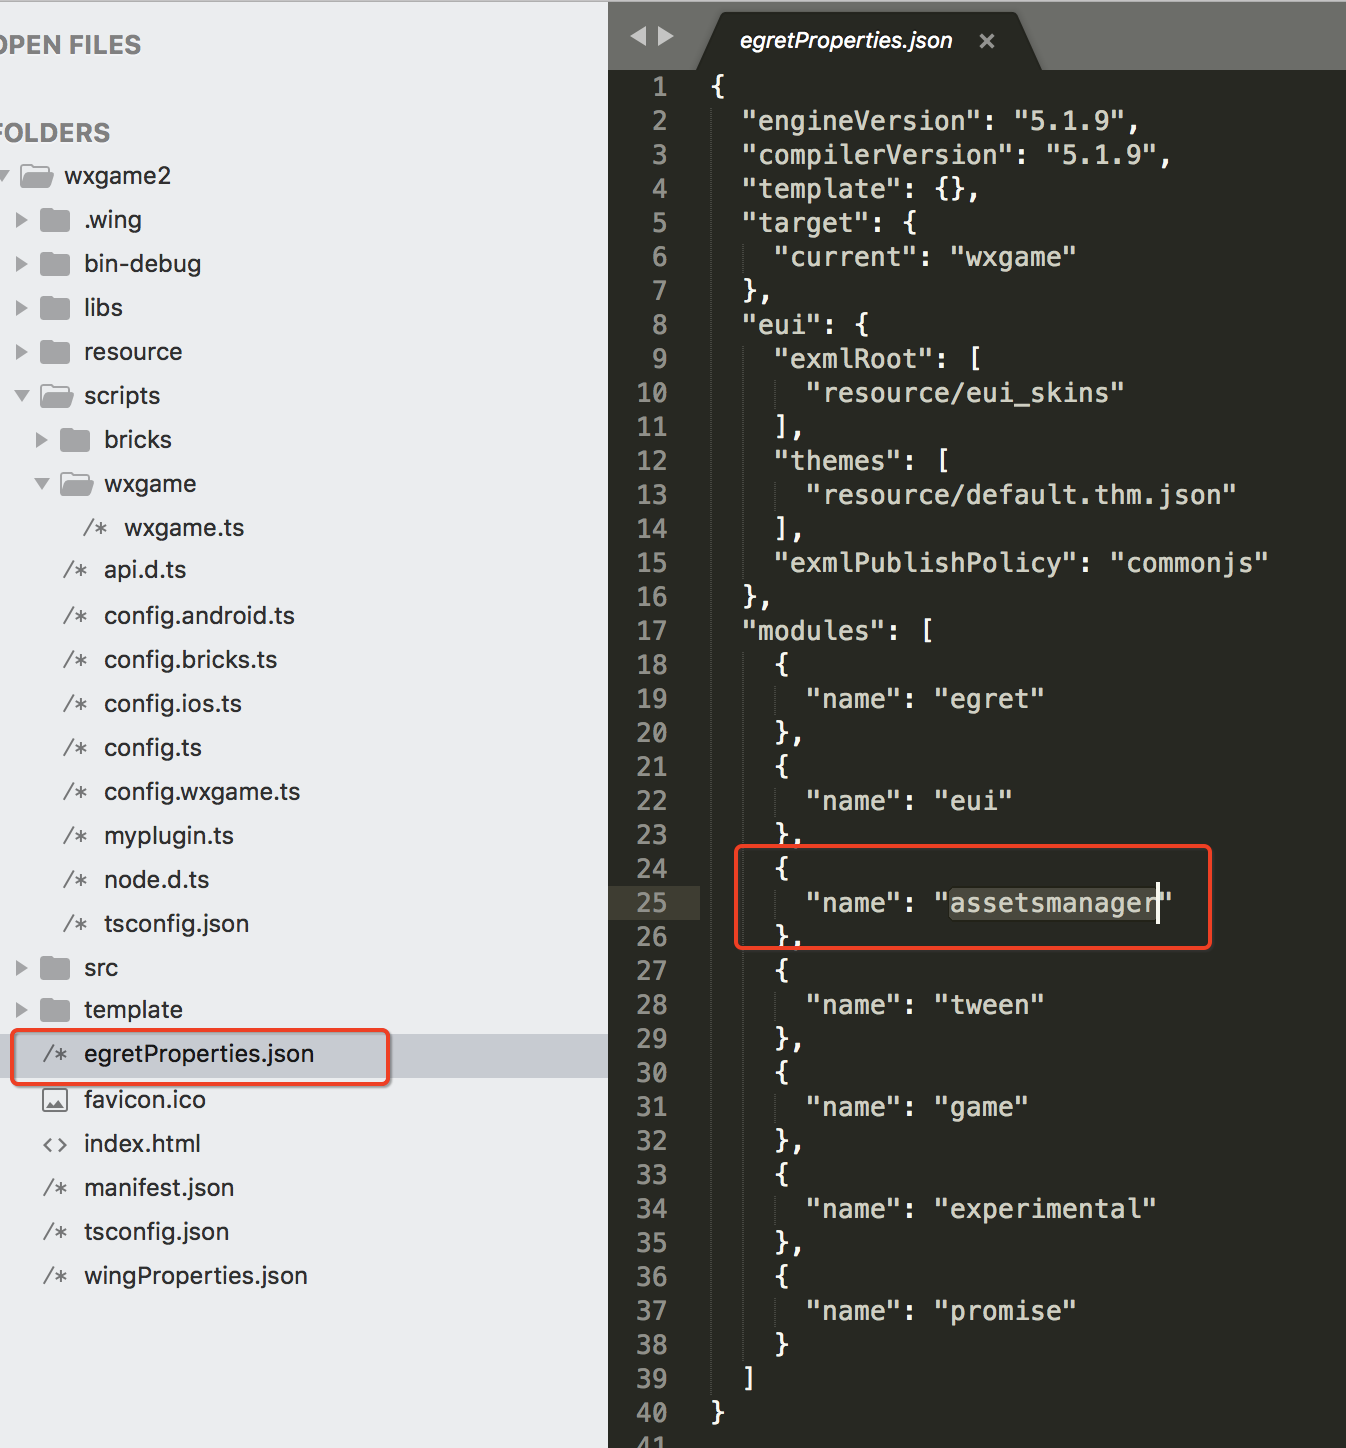1346x1448 pixels.
Task: Switch to the egretProperties.json tab
Action: [845, 41]
